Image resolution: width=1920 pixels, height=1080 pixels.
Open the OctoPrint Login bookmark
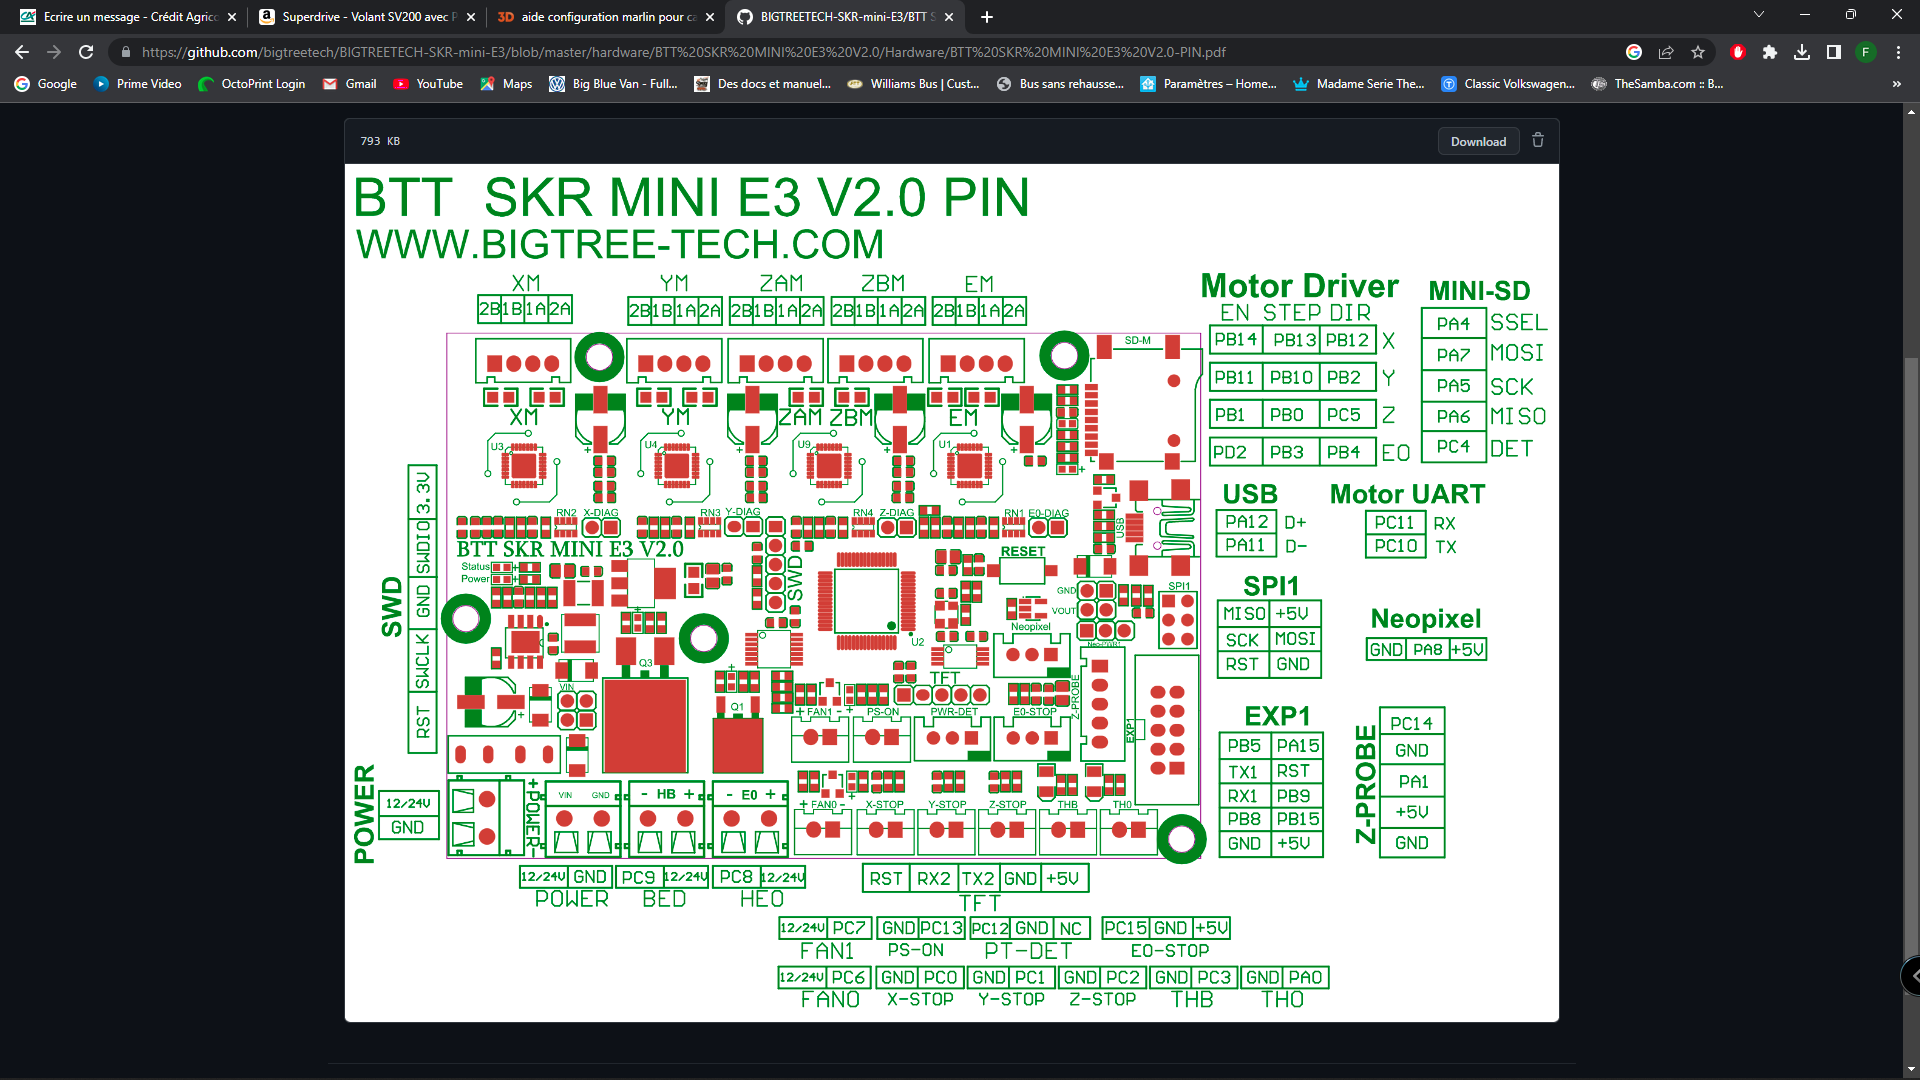click(x=252, y=84)
